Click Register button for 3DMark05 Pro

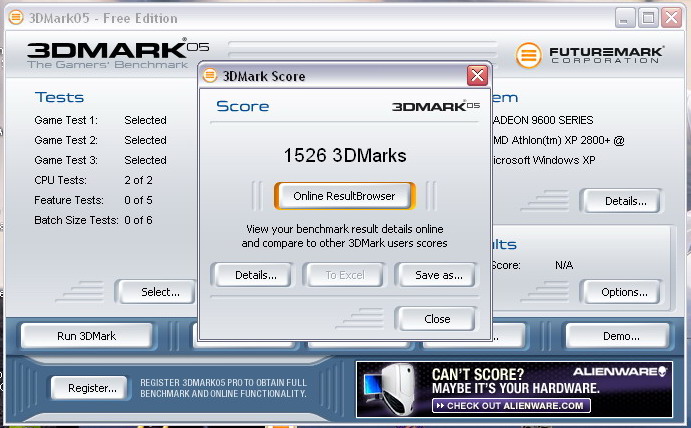pyautogui.click(x=90, y=388)
